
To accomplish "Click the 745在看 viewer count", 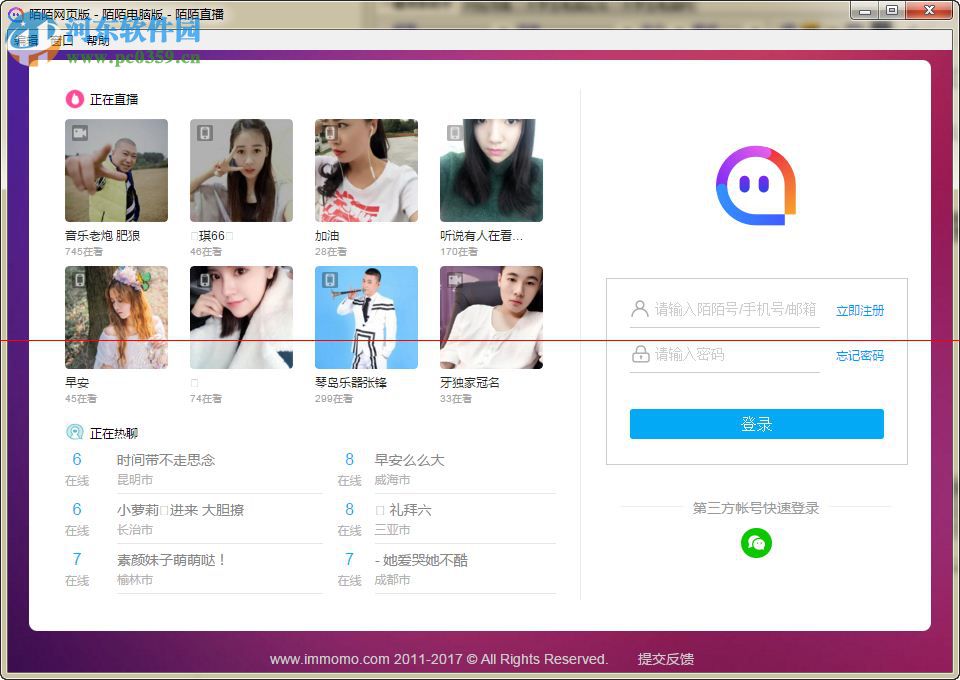I will [84, 252].
